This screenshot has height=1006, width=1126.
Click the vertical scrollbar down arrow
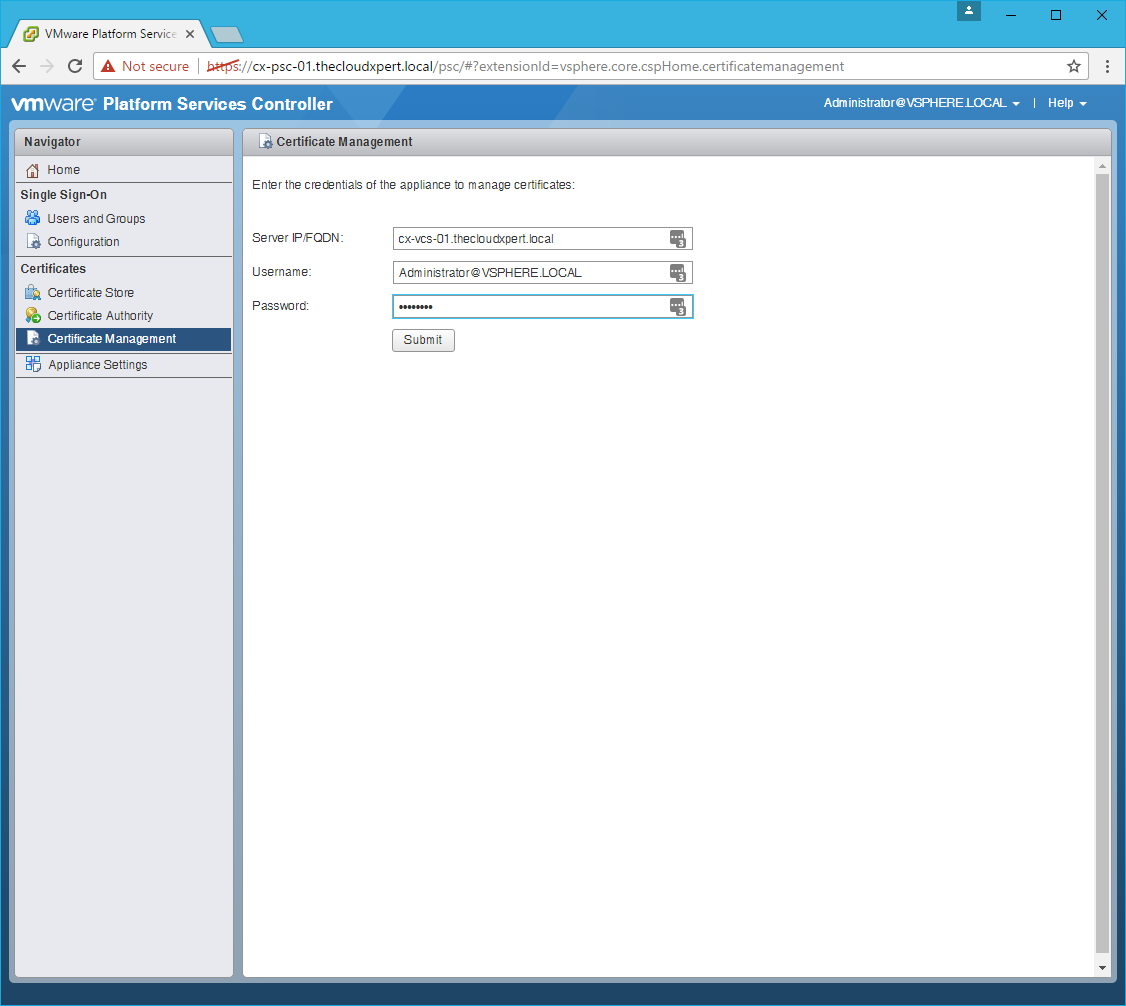click(x=1103, y=968)
